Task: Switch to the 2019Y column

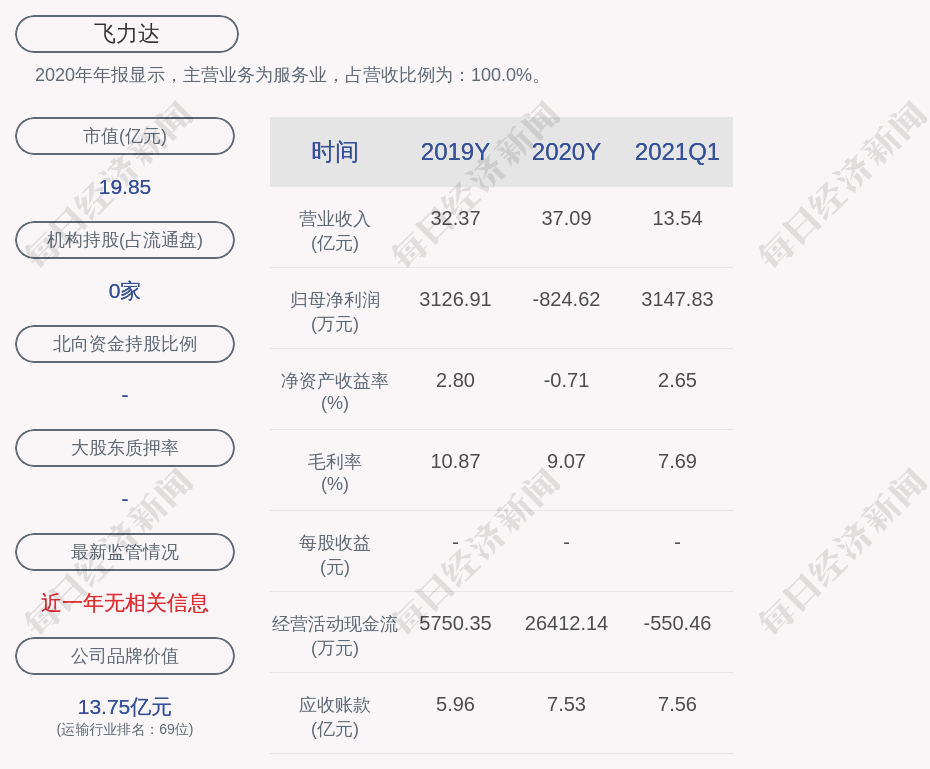Action: pyautogui.click(x=455, y=151)
